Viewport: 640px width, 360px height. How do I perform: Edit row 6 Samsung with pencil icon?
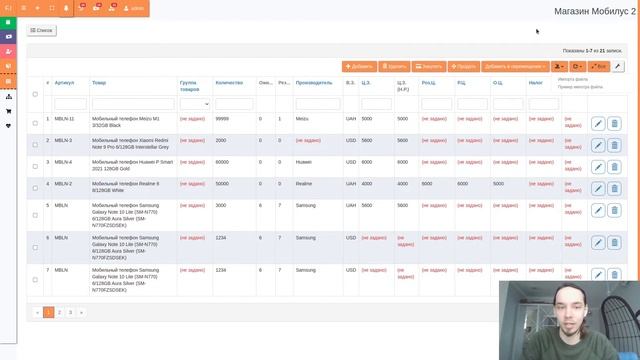point(598,243)
